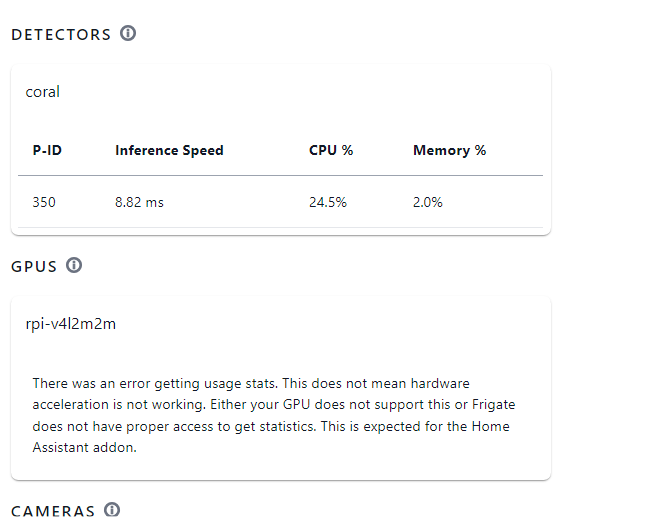
Task: Click the Cameras section heading
Action: 53,510
